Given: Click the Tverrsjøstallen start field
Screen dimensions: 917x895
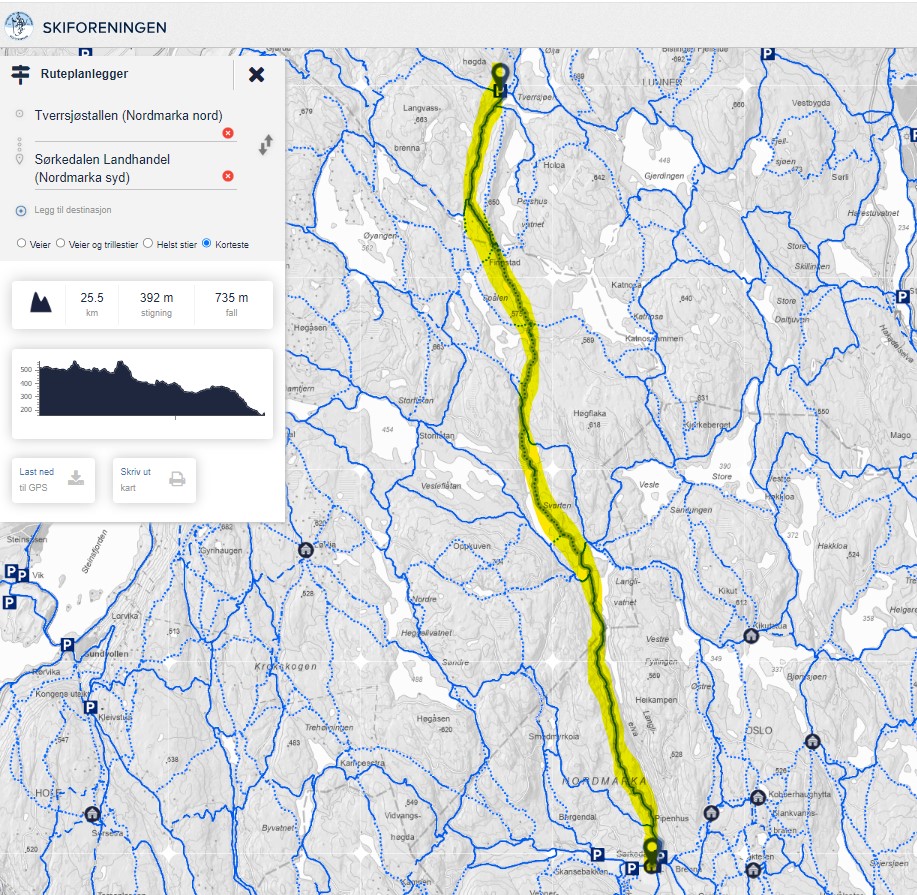Looking at the screenshot, I should tap(127, 115).
